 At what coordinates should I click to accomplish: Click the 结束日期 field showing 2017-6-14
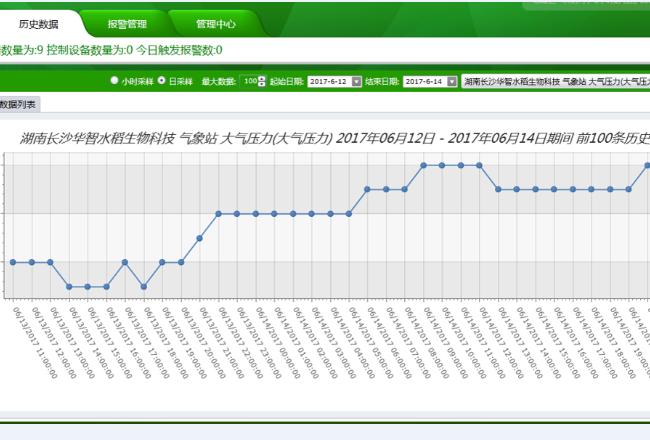424,81
